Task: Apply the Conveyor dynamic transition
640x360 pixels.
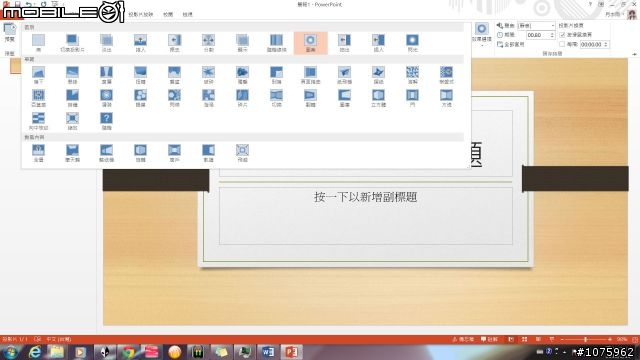Action: (x=107, y=153)
